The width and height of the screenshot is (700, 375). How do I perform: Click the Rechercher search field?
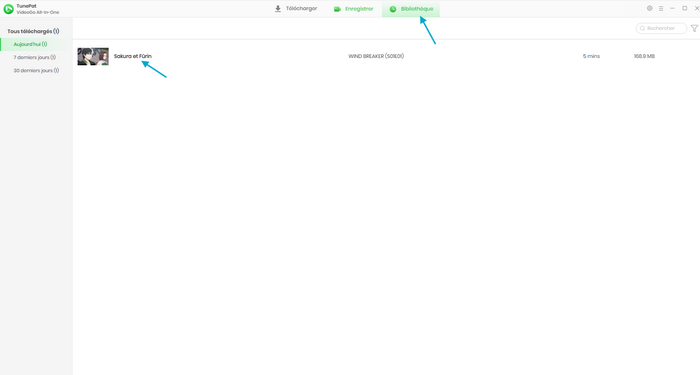[661, 28]
